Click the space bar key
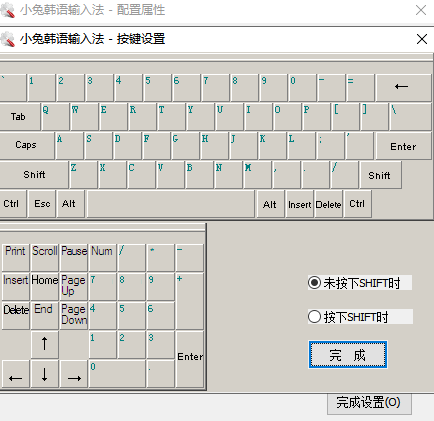This screenshot has height=421, width=434. 171,204
